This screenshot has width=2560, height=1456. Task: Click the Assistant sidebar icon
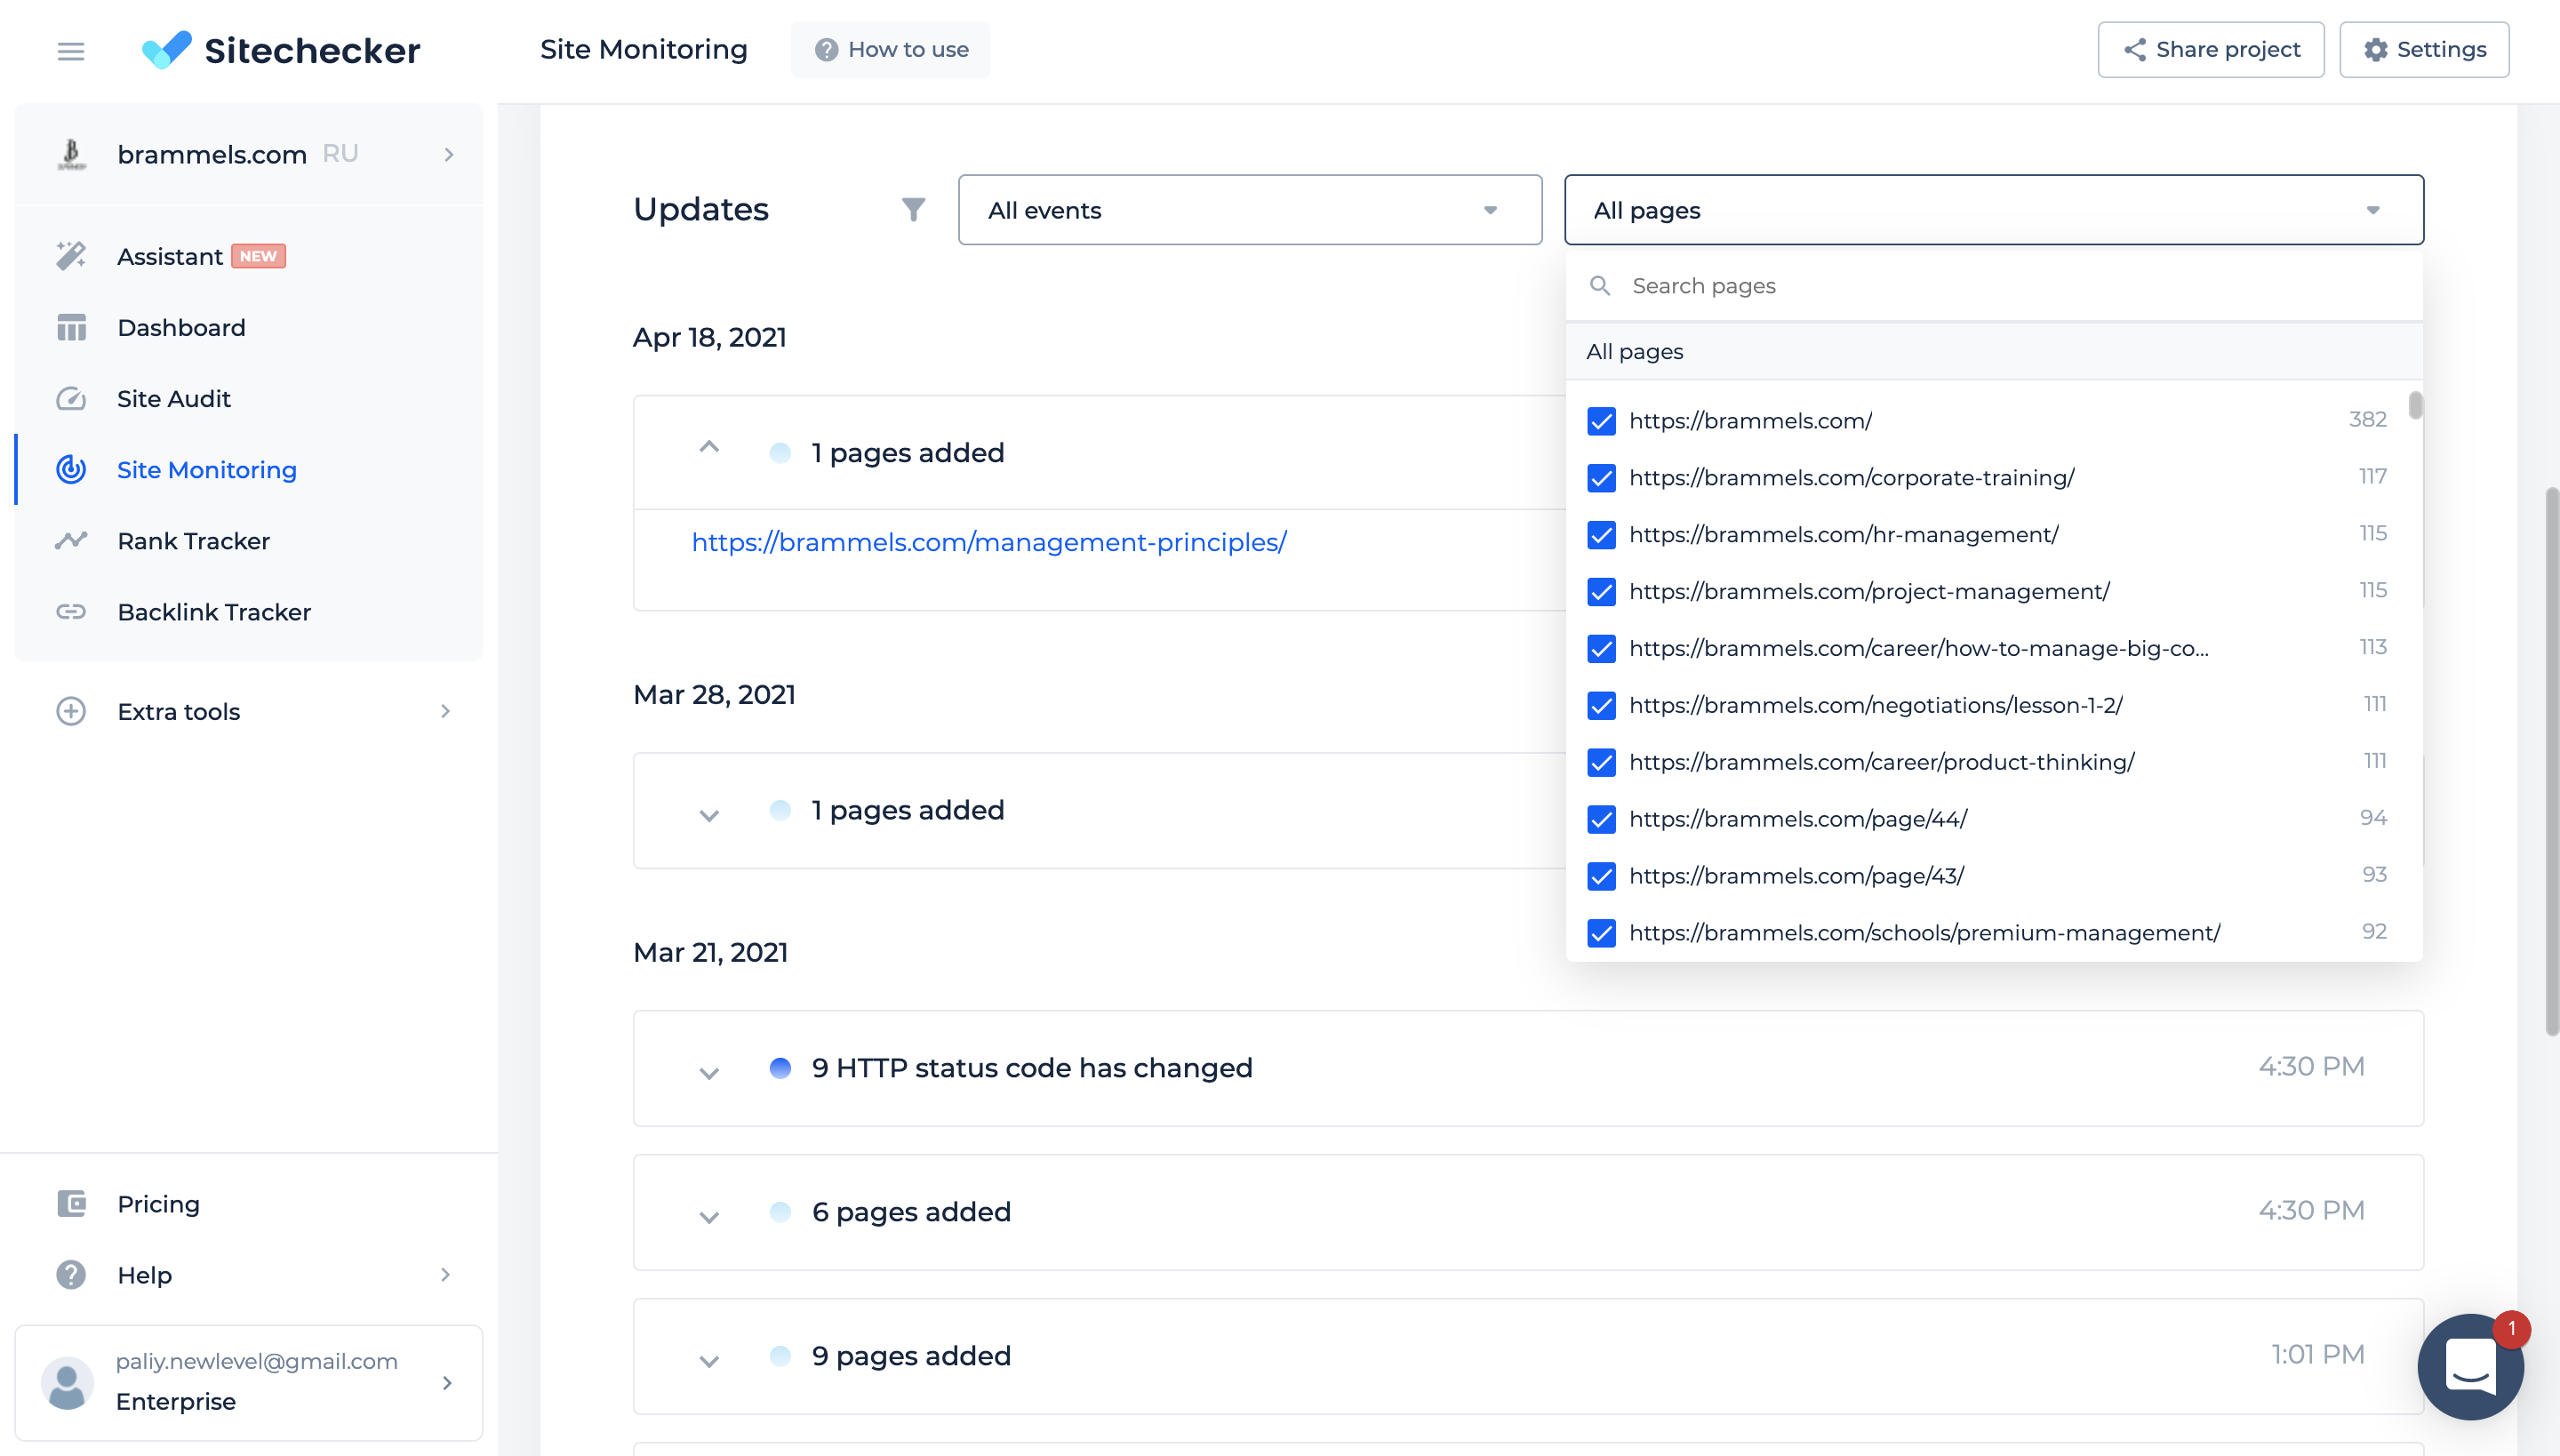[x=72, y=255]
